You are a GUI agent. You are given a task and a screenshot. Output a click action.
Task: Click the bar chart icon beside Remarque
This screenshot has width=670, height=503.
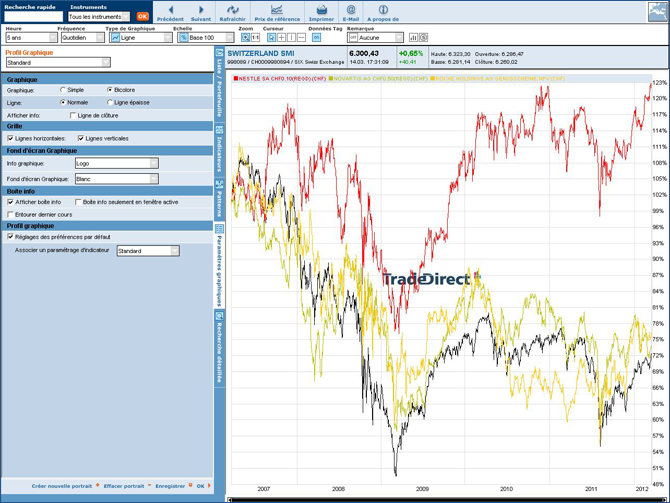click(413, 38)
